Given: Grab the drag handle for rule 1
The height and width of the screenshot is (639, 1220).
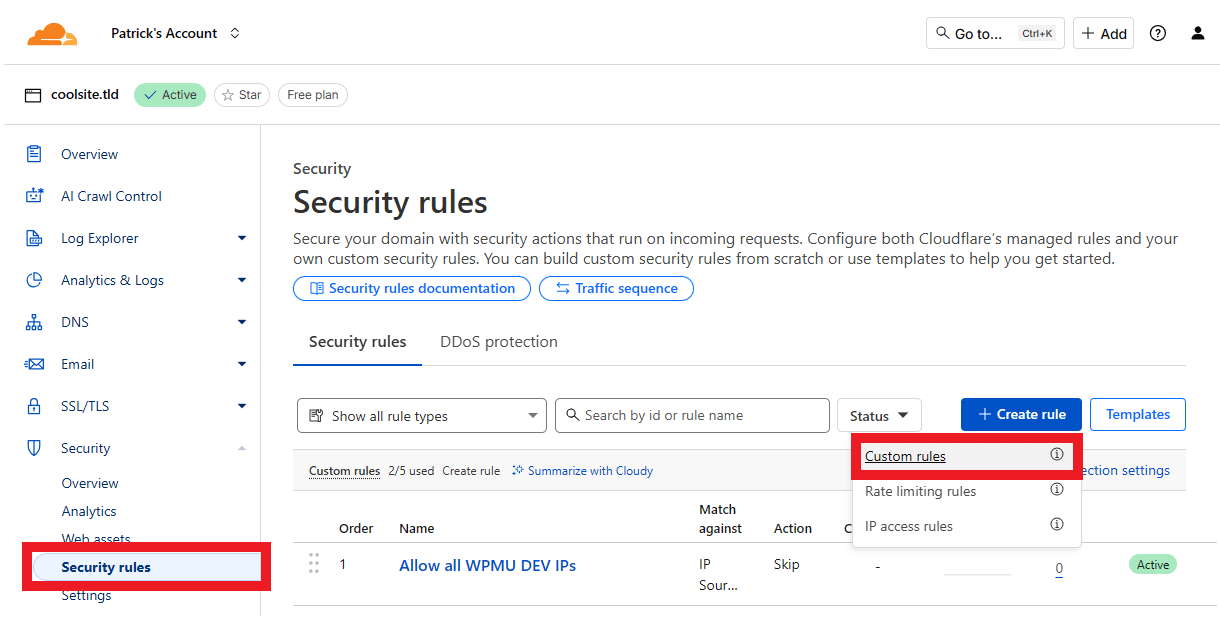Looking at the screenshot, I should tap(314, 564).
